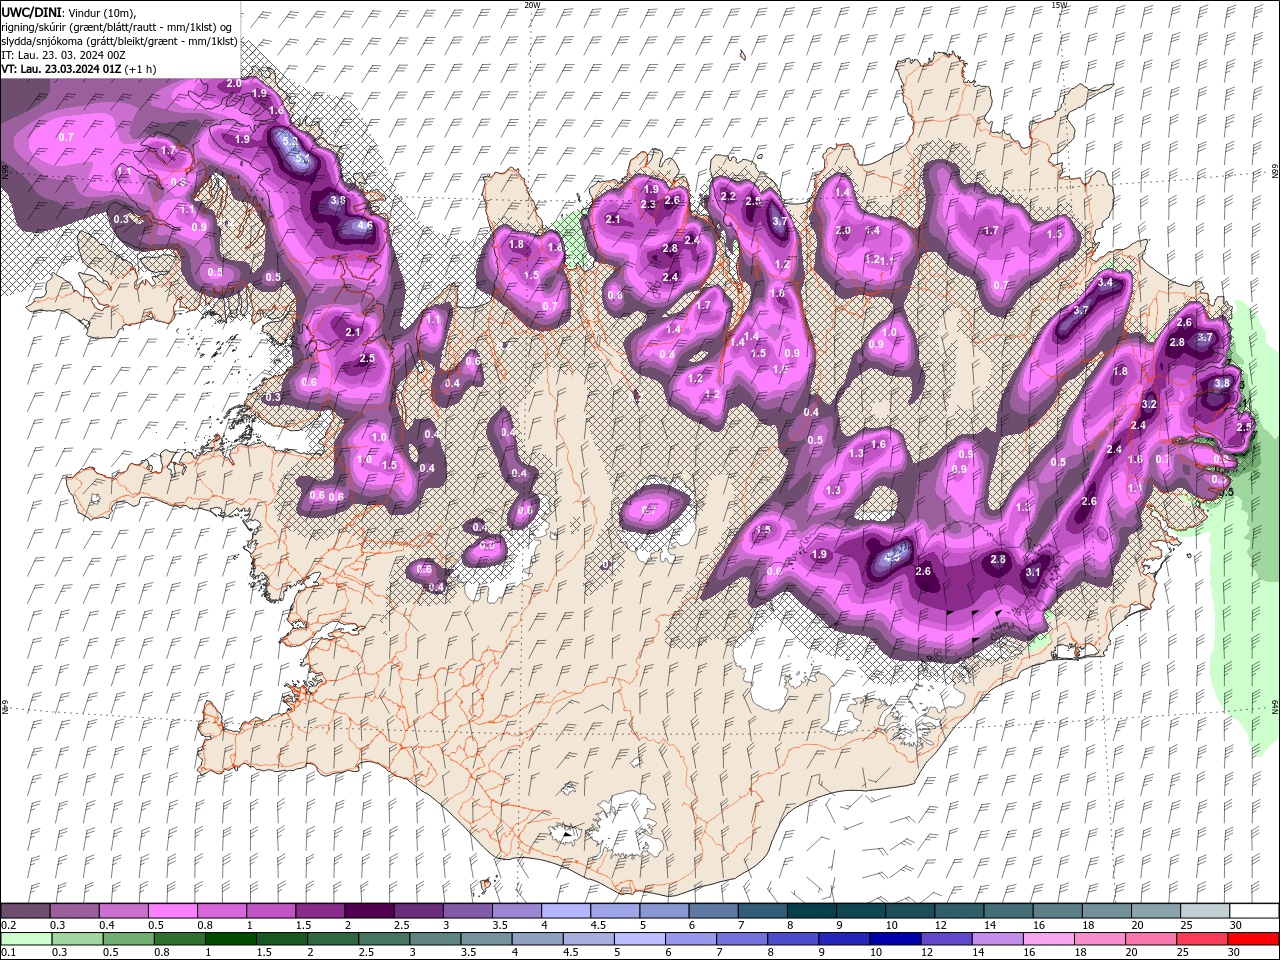Click the 3.2 precipitation value on the map
This screenshot has width=1280, height=960.
(x=1149, y=404)
